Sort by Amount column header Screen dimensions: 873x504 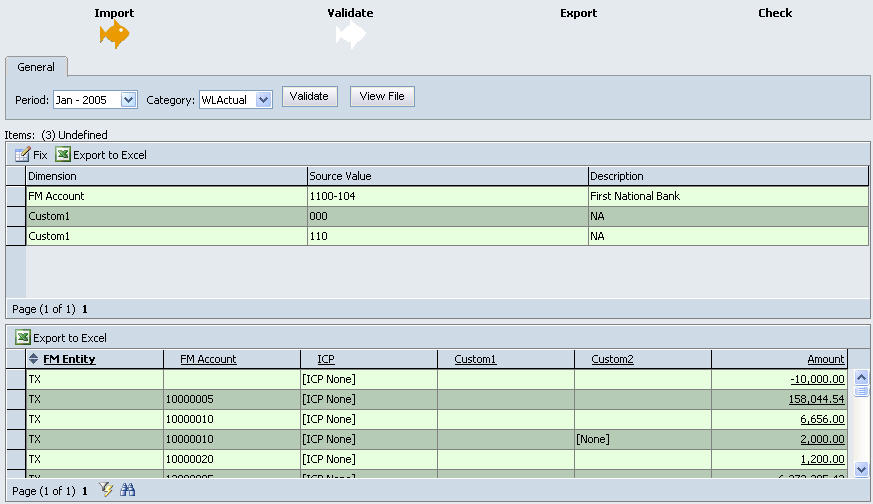[826, 359]
